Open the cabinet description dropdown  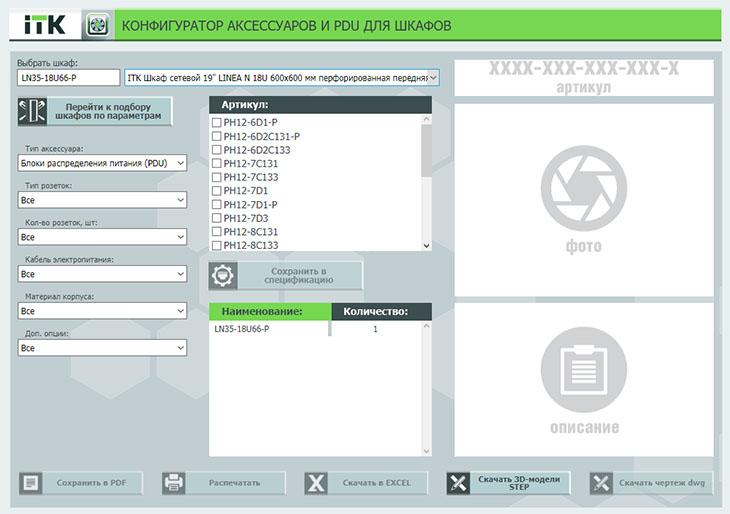282,78
